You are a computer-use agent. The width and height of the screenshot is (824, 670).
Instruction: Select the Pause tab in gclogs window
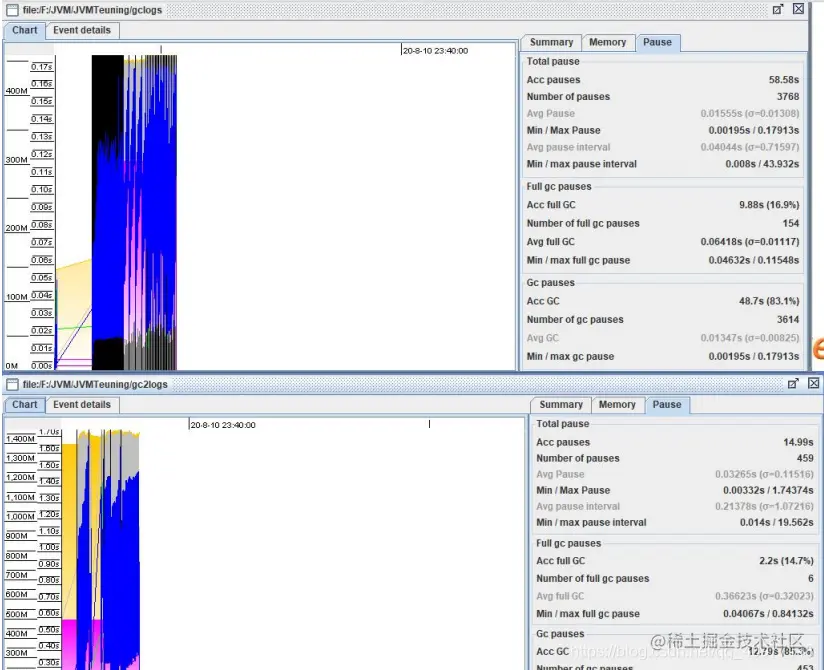point(657,42)
